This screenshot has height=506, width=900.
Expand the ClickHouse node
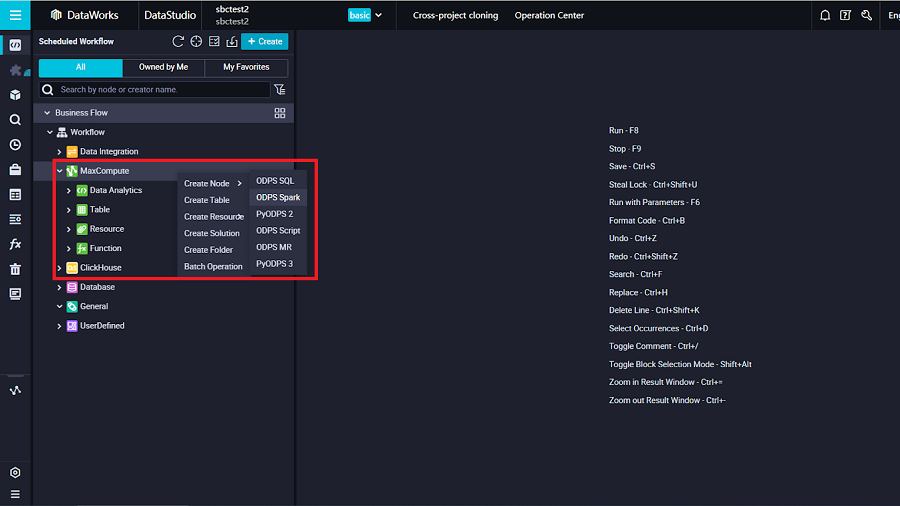click(x=59, y=268)
